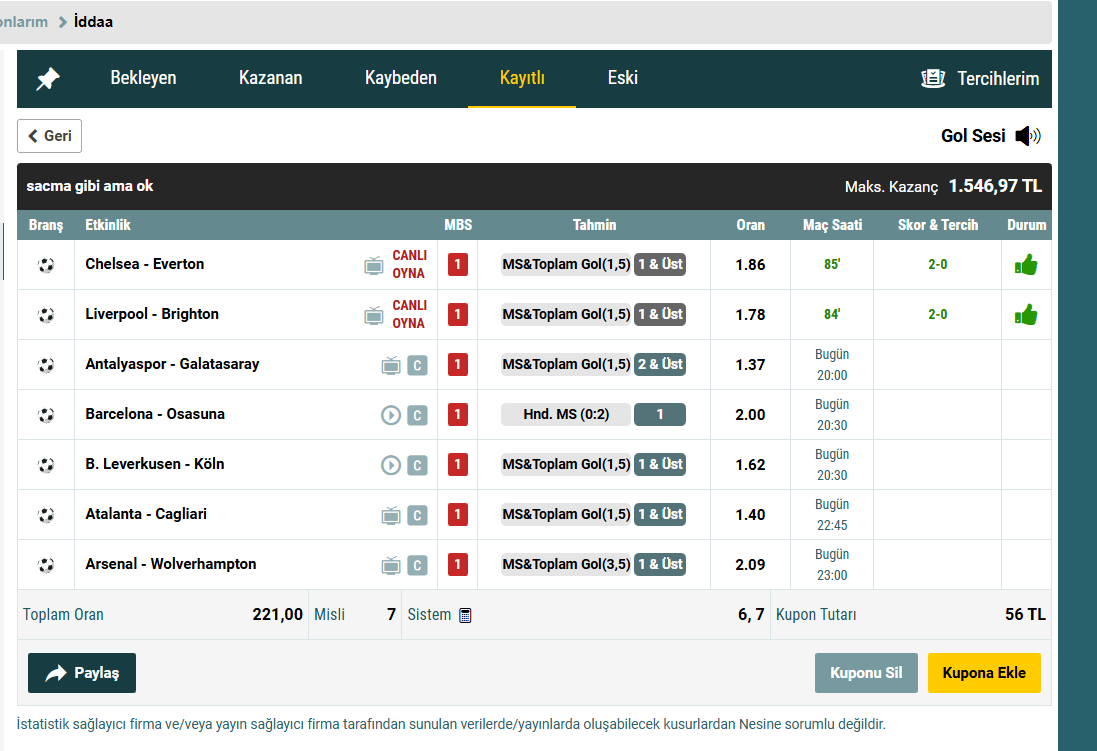This screenshot has width=1097, height=751.
Task: Click the 2.00 odds for Barcelona - Osasuna
Action: (x=750, y=414)
